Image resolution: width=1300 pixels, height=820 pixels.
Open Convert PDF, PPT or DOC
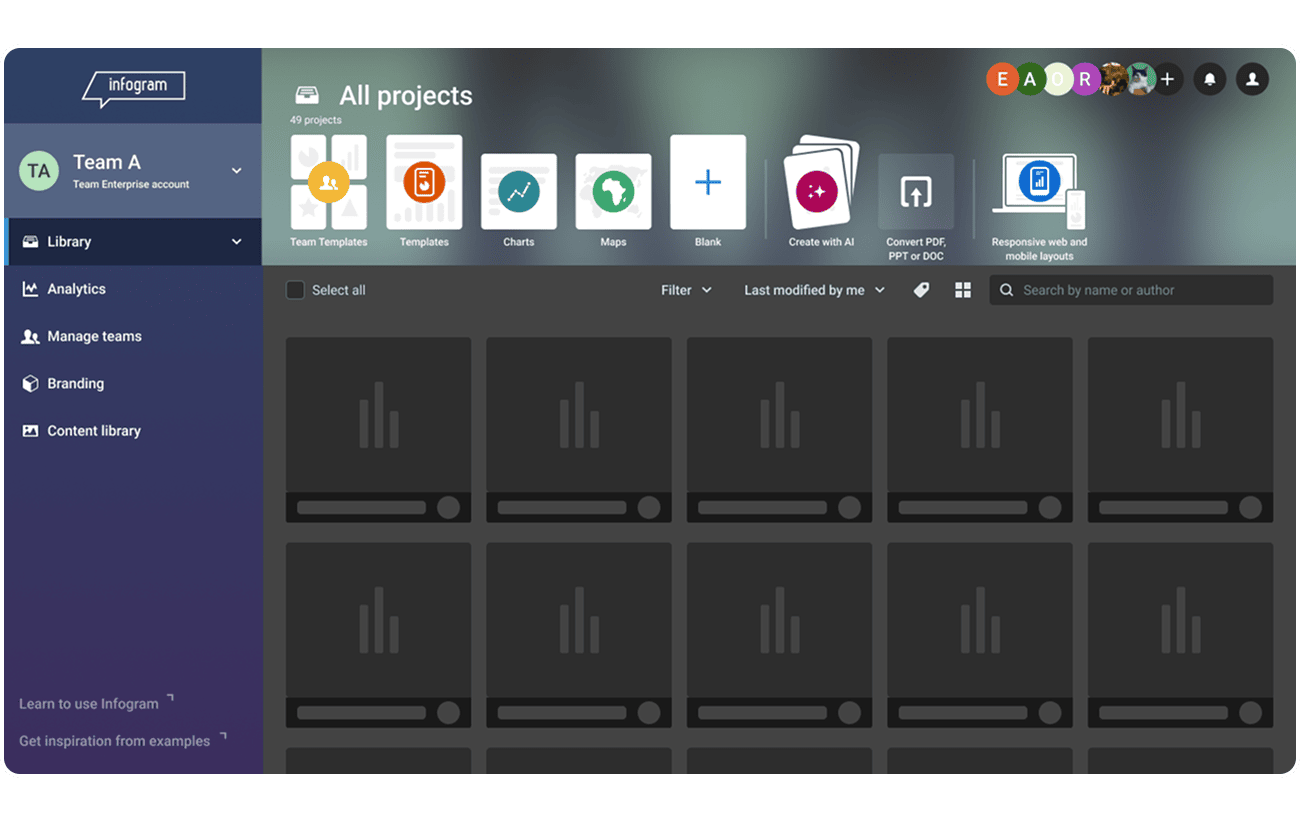click(x=916, y=208)
